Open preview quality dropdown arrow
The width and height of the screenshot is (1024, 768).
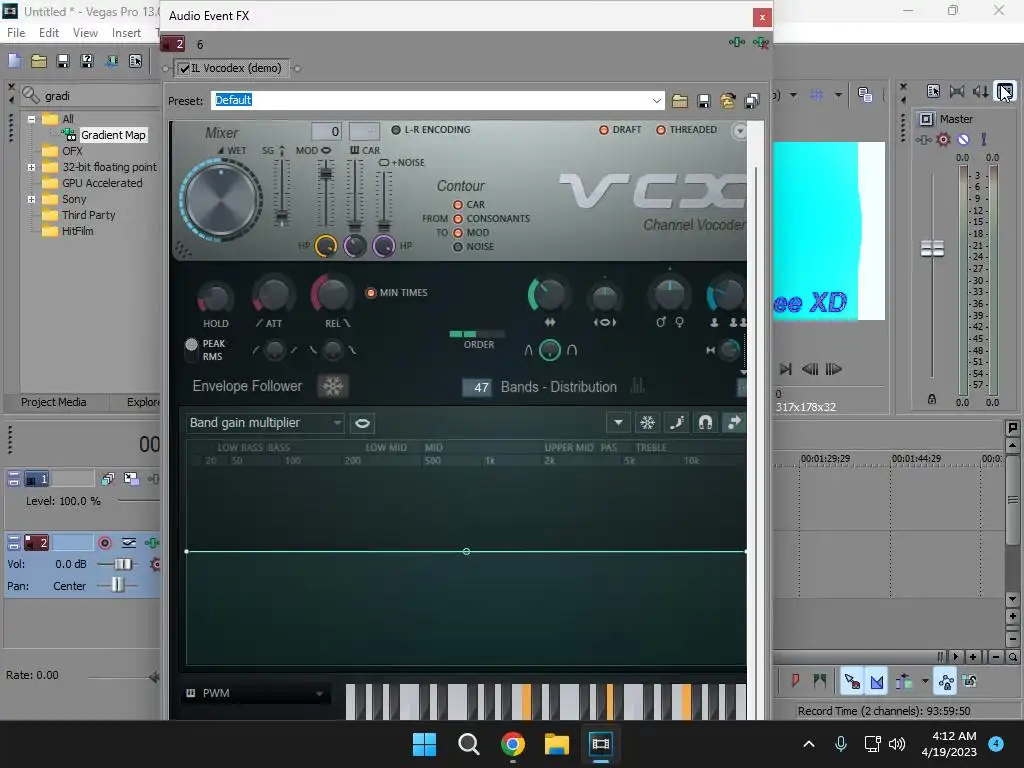click(x=793, y=95)
